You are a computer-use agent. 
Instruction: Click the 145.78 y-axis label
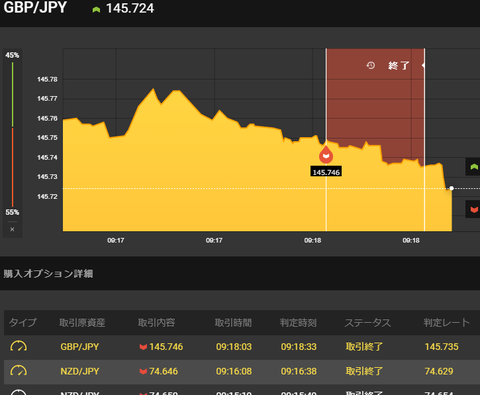(x=47, y=79)
